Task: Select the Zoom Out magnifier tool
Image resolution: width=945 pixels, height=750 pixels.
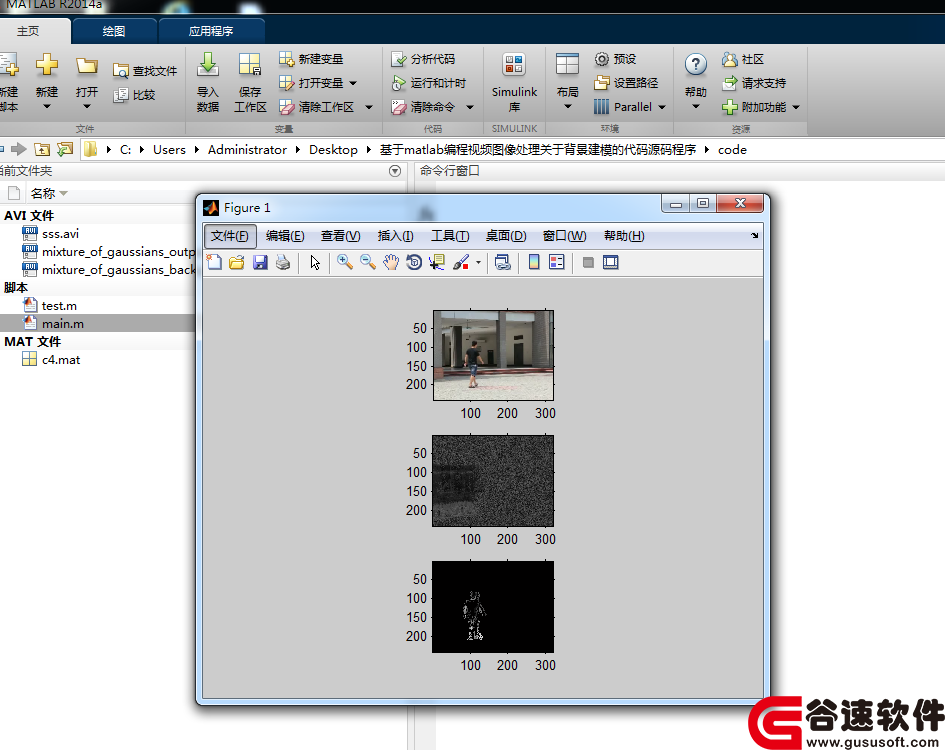Action: pyautogui.click(x=368, y=262)
